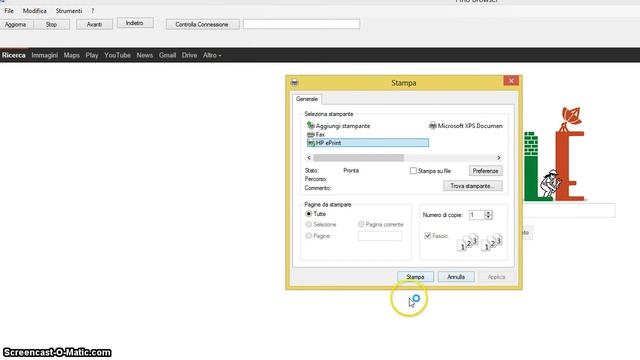
Task: Select Pagina corrente radio option
Action: 361,224
